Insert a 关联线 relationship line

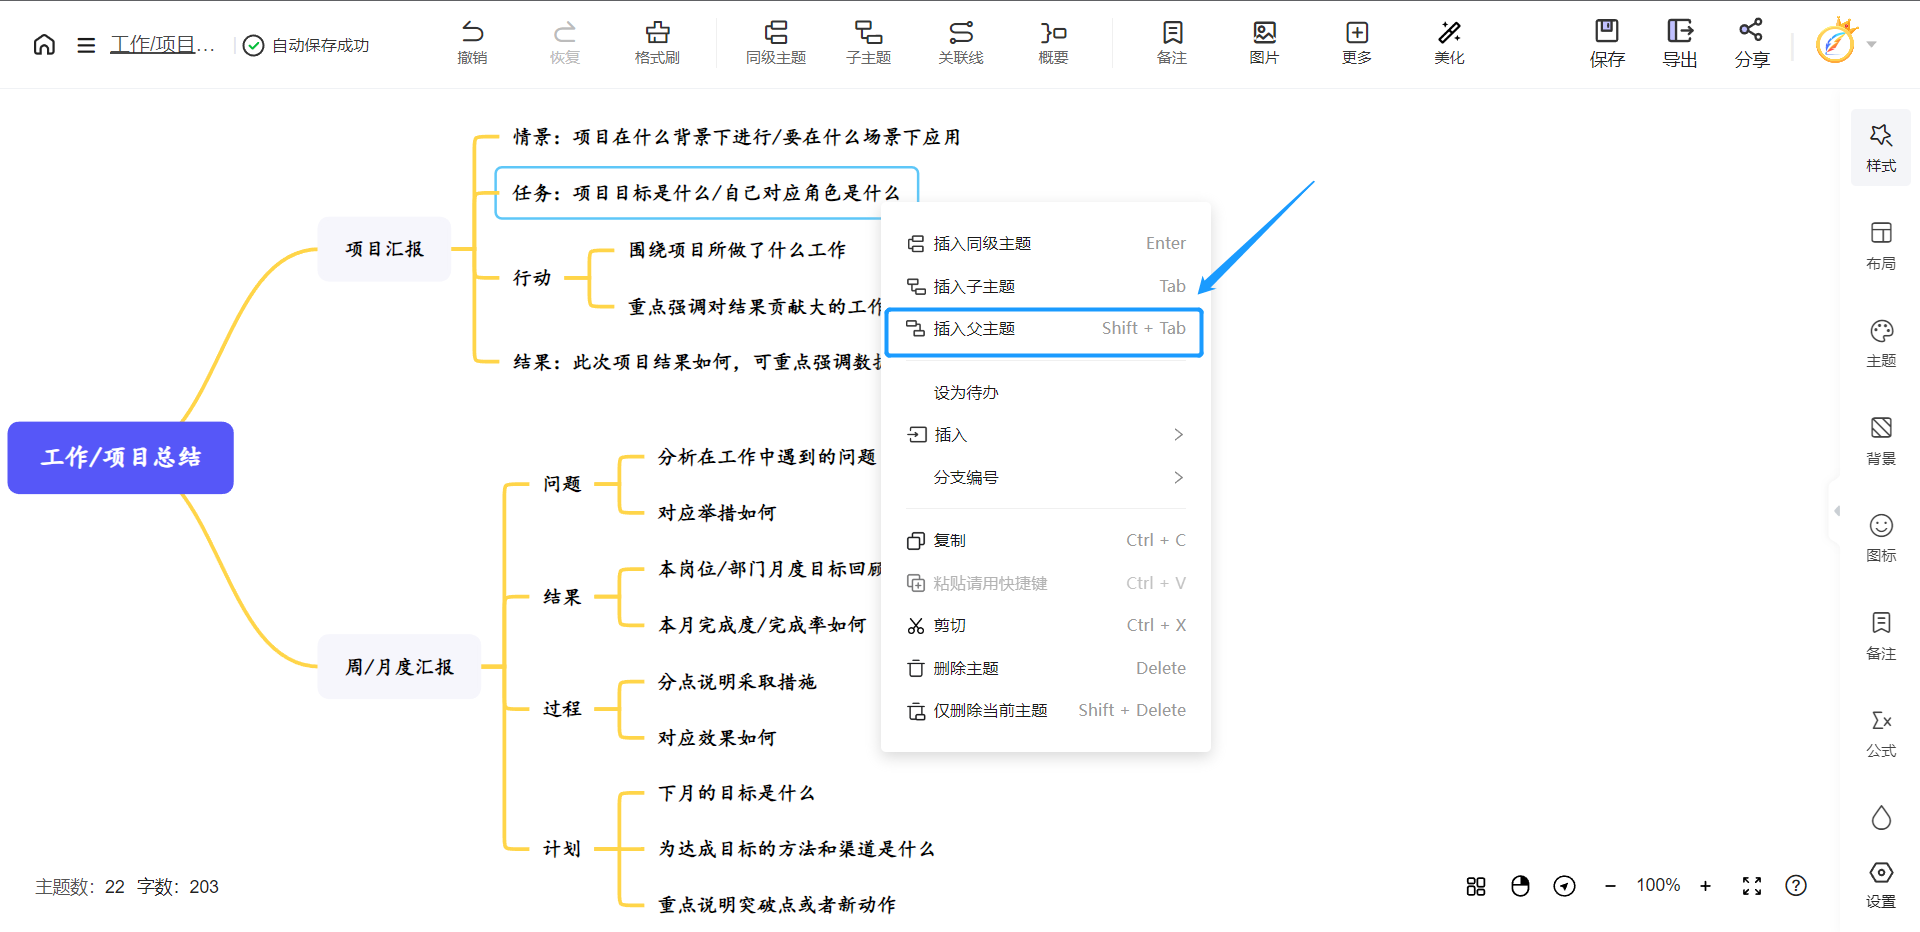tap(961, 42)
